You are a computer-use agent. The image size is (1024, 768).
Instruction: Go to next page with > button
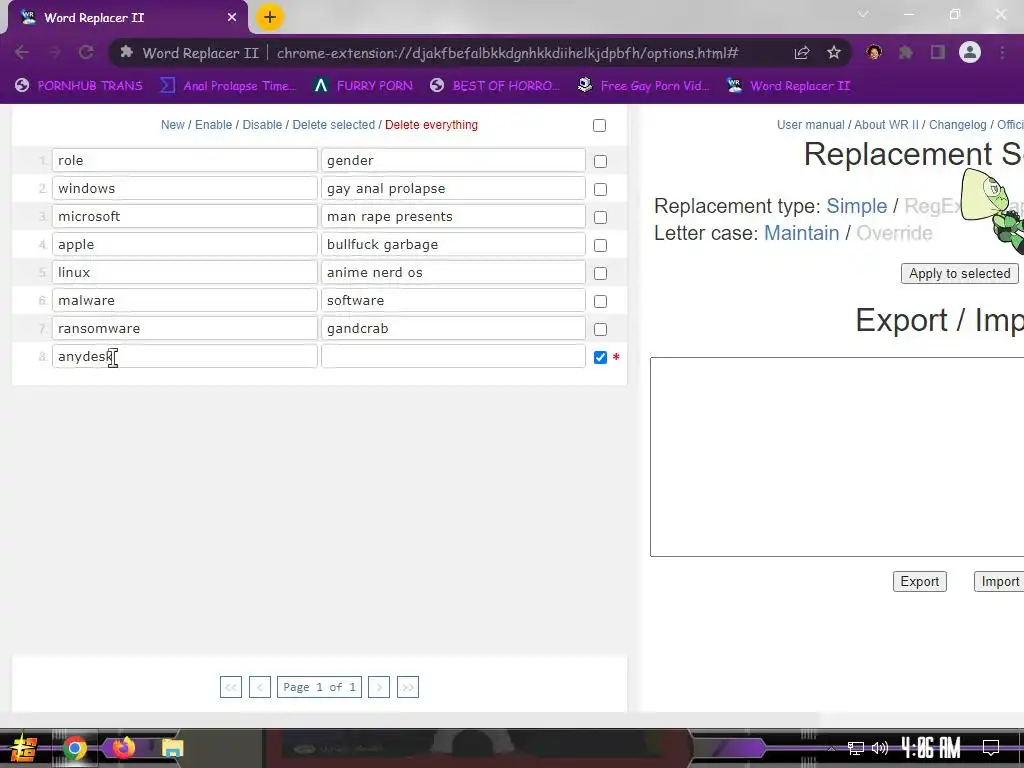[x=379, y=687]
